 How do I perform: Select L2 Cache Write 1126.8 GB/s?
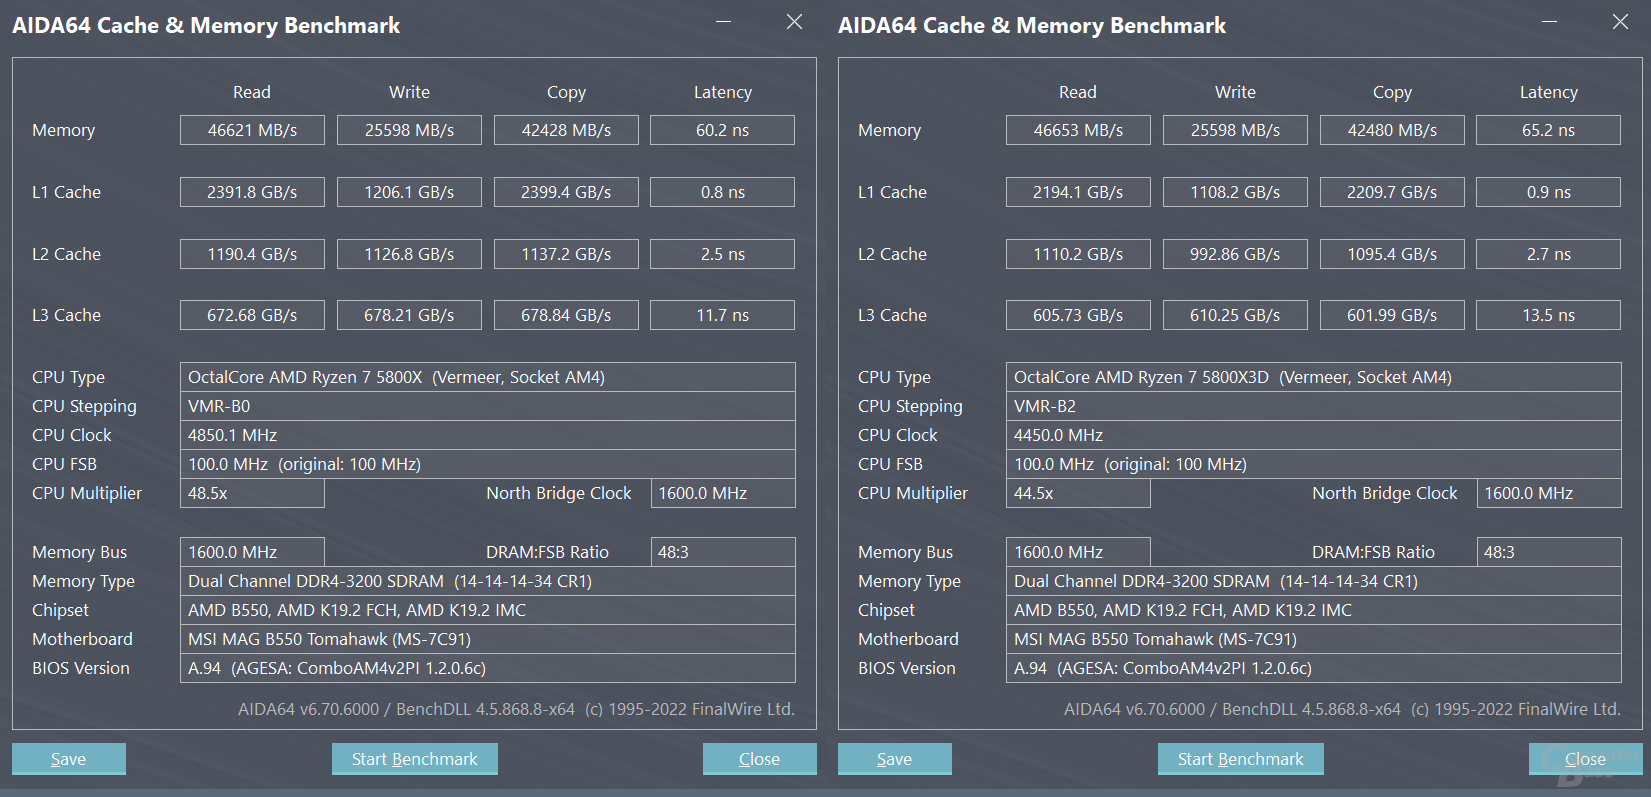click(409, 254)
